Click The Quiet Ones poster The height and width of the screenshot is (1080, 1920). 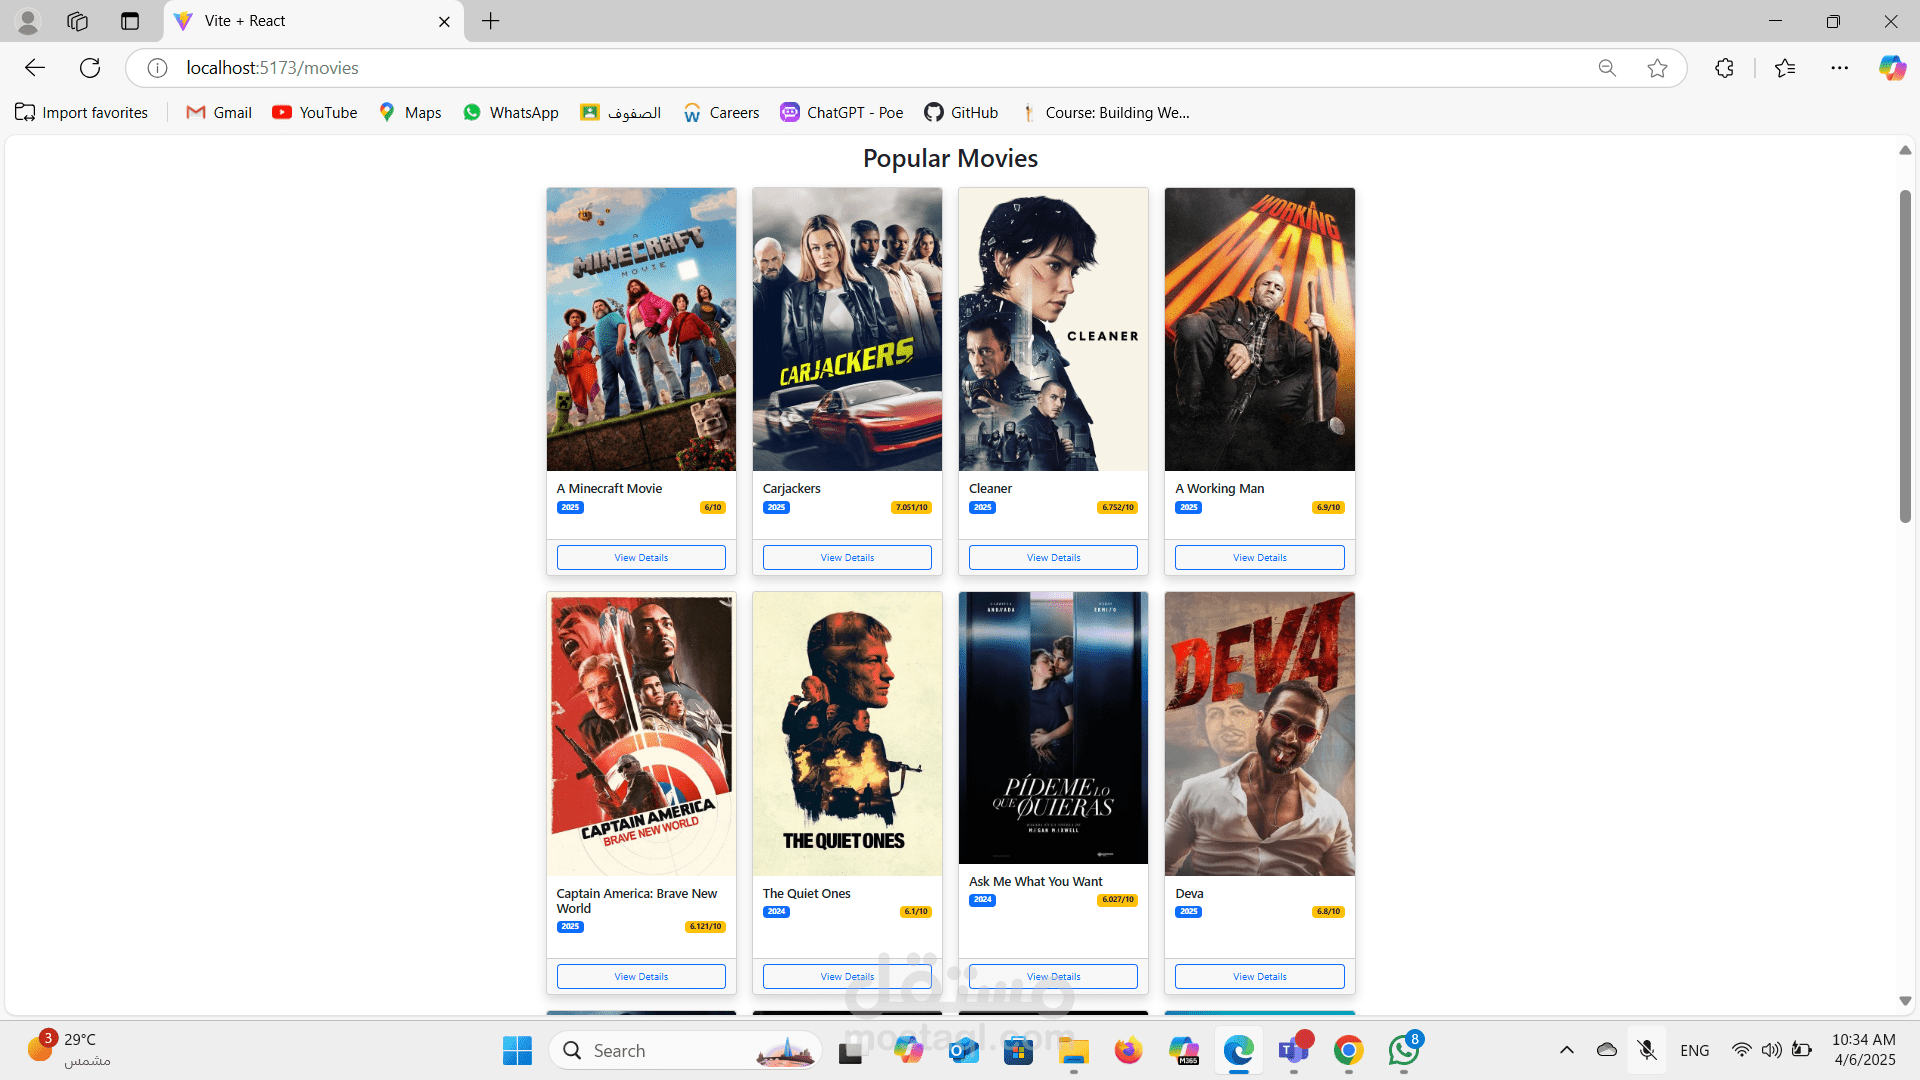(x=847, y=734)
